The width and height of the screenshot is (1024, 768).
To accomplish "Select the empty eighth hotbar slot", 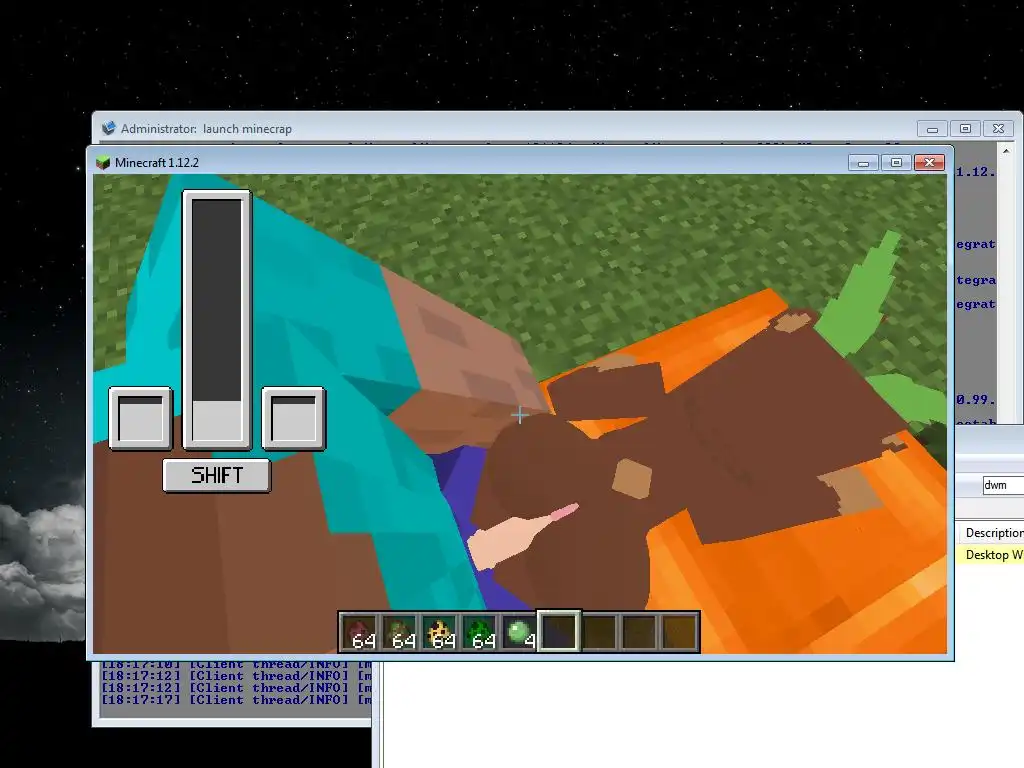I will [x=639, y=632].
